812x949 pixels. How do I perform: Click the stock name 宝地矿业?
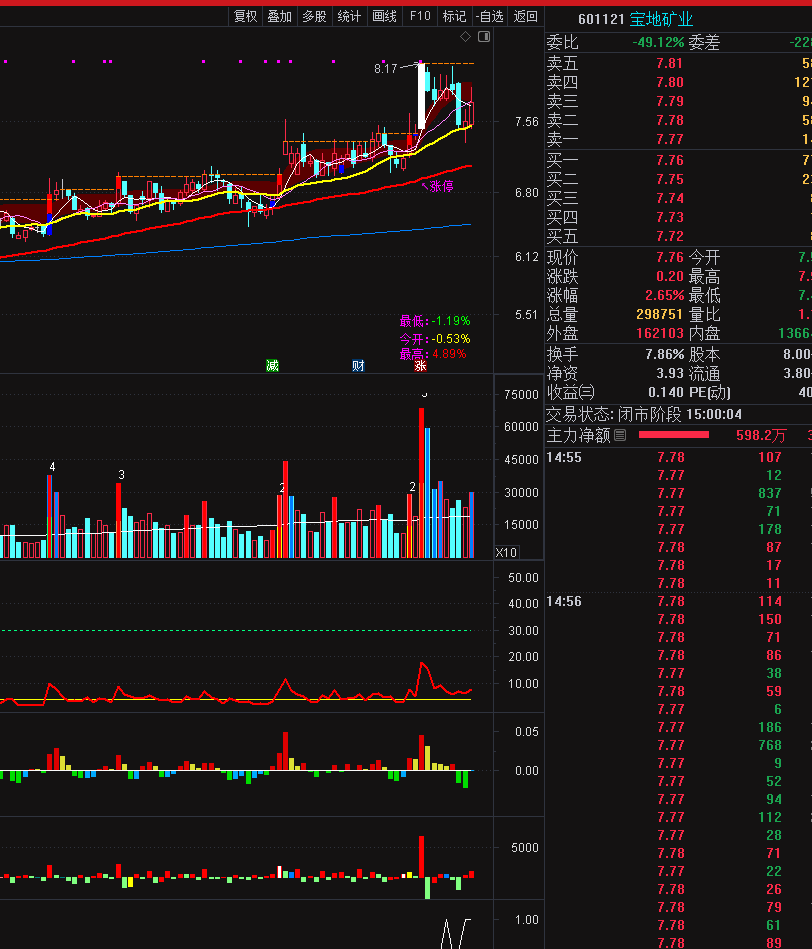pos(661,19)
